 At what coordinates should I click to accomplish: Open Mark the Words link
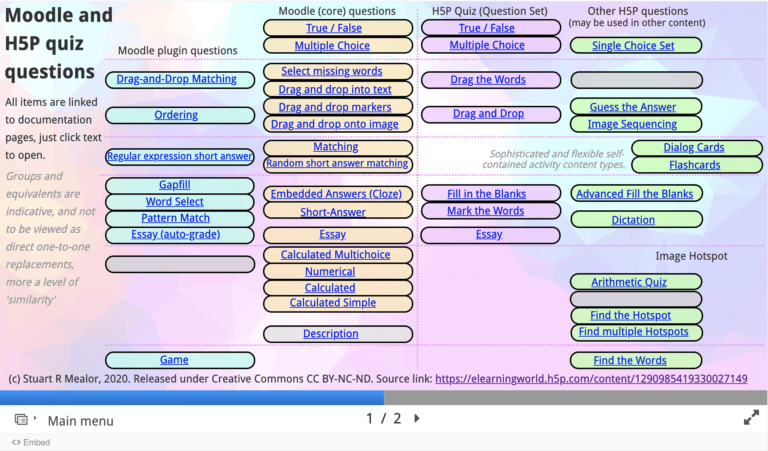[485, 211]
